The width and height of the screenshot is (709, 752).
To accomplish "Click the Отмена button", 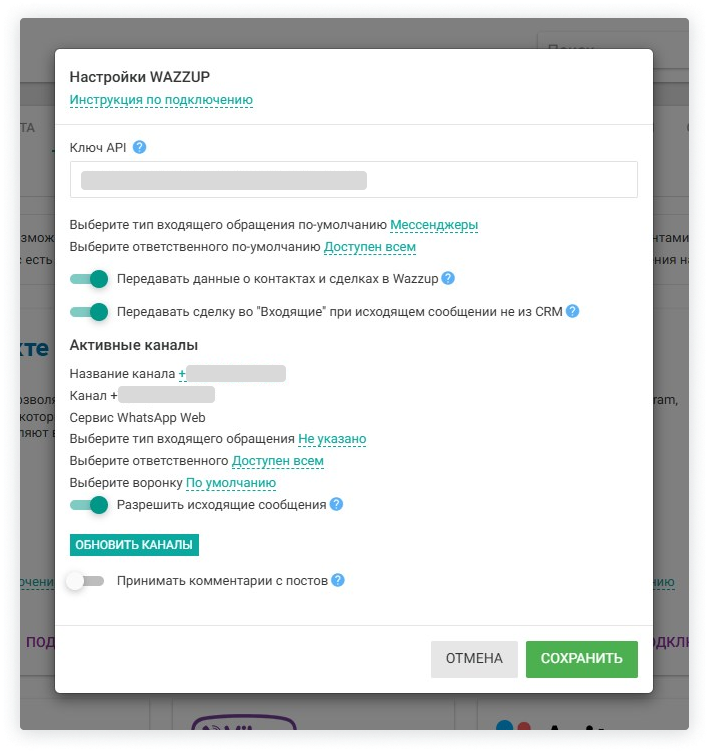I will 474,659.
